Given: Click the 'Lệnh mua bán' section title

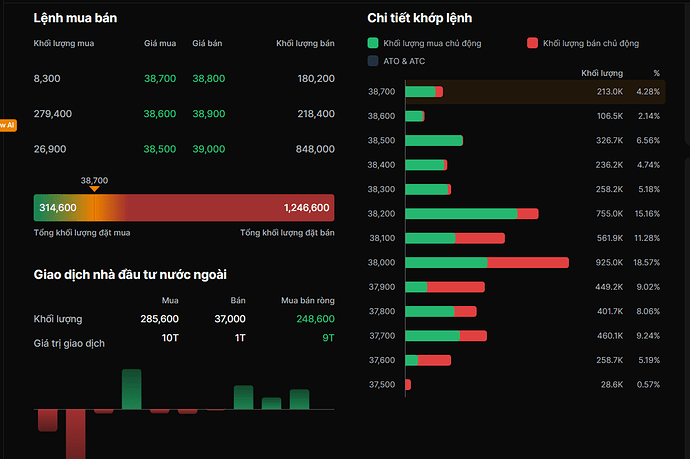Looking at the screenshot, I should (79, 18).
